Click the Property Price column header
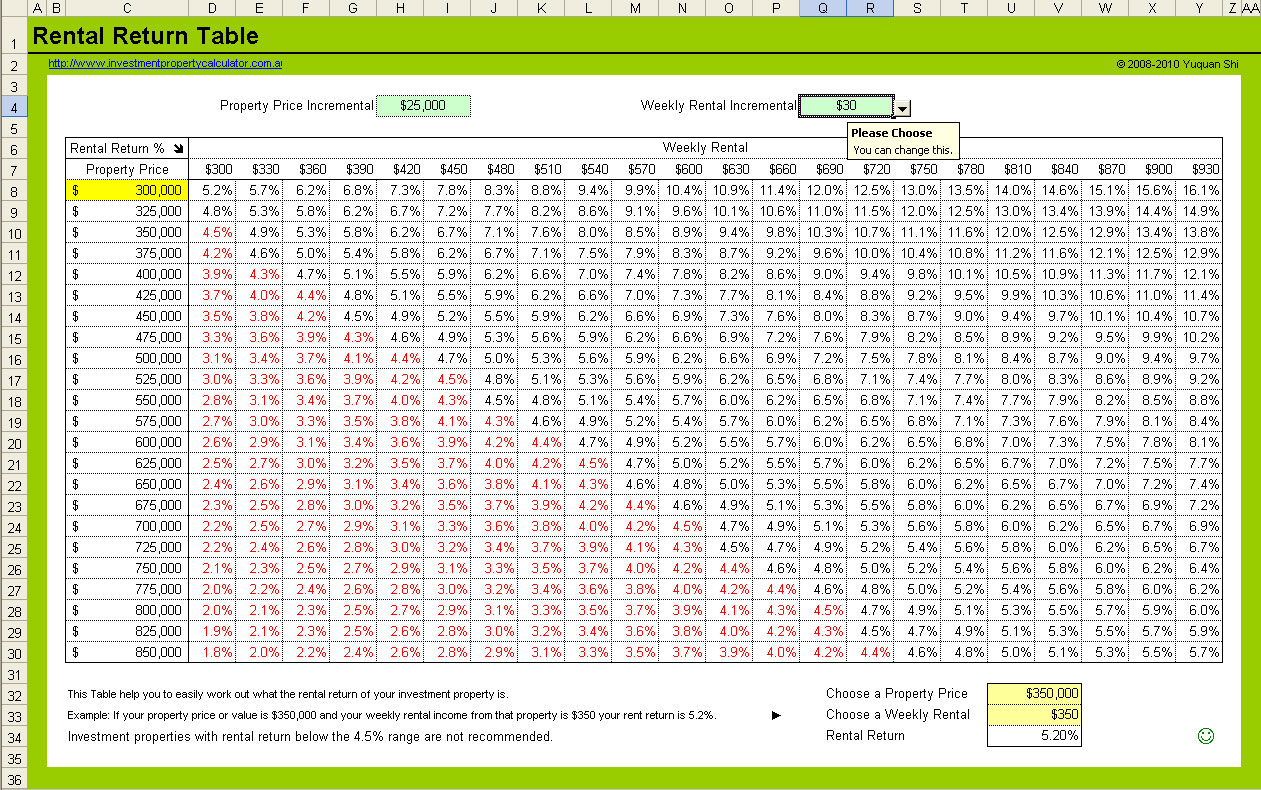The height and width of the screenshot is (790, 1261). pyautogui.click(x=127, y=169)
